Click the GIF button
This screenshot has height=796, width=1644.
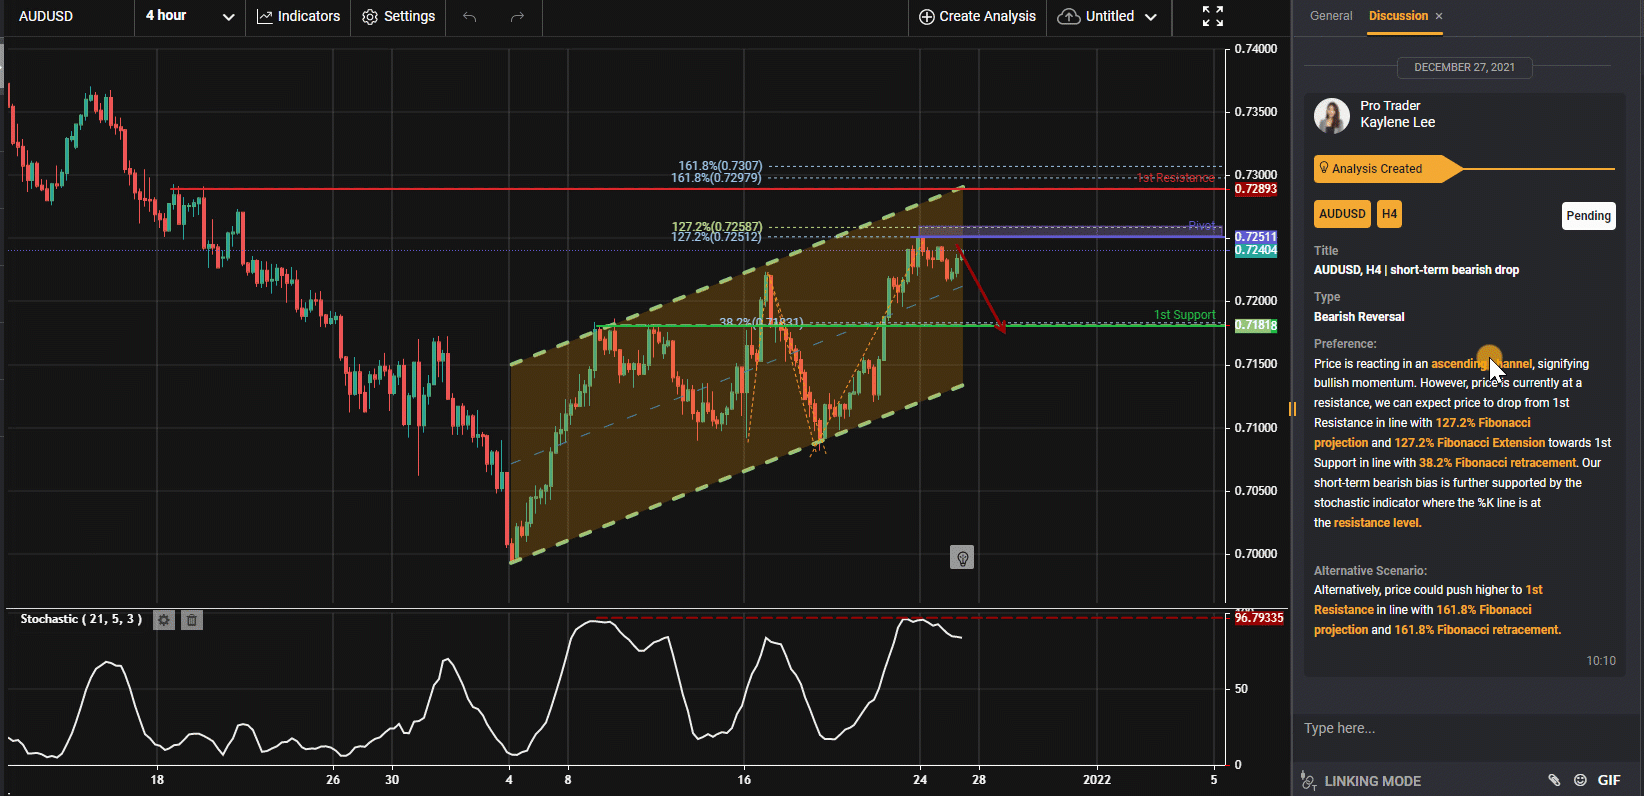[x=1609, y=780]
